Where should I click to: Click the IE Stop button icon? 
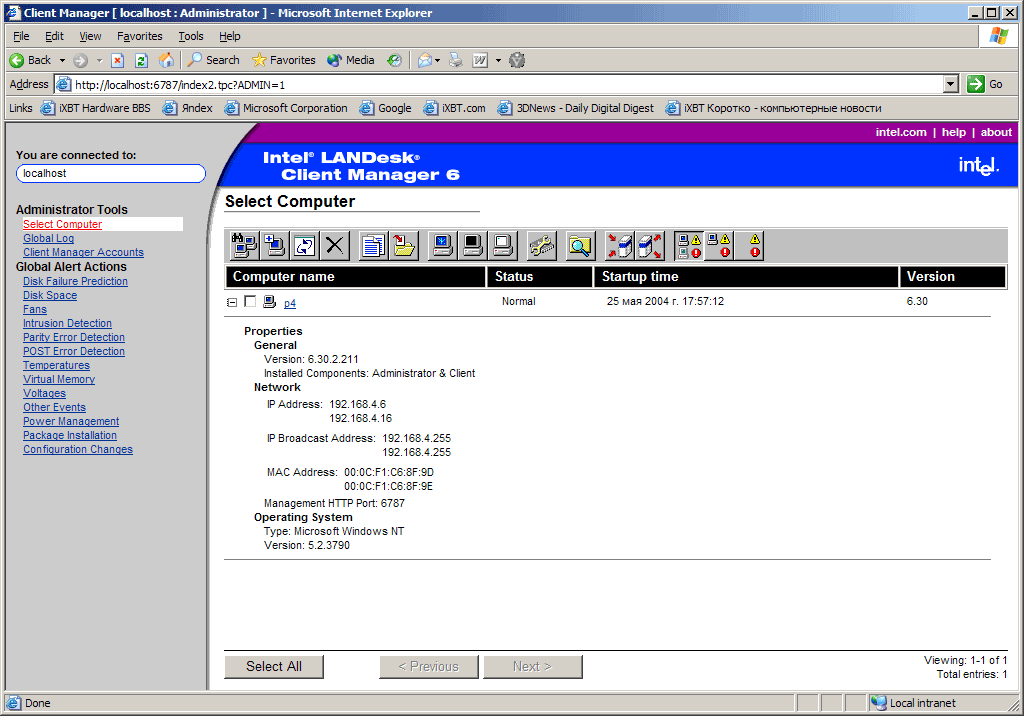pyautogui.click(x=118, y=61)
